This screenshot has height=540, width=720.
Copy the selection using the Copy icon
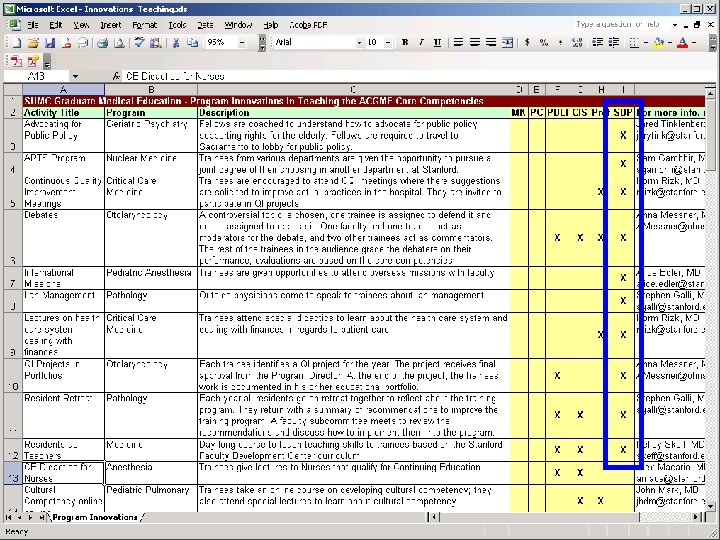[192, 43]
